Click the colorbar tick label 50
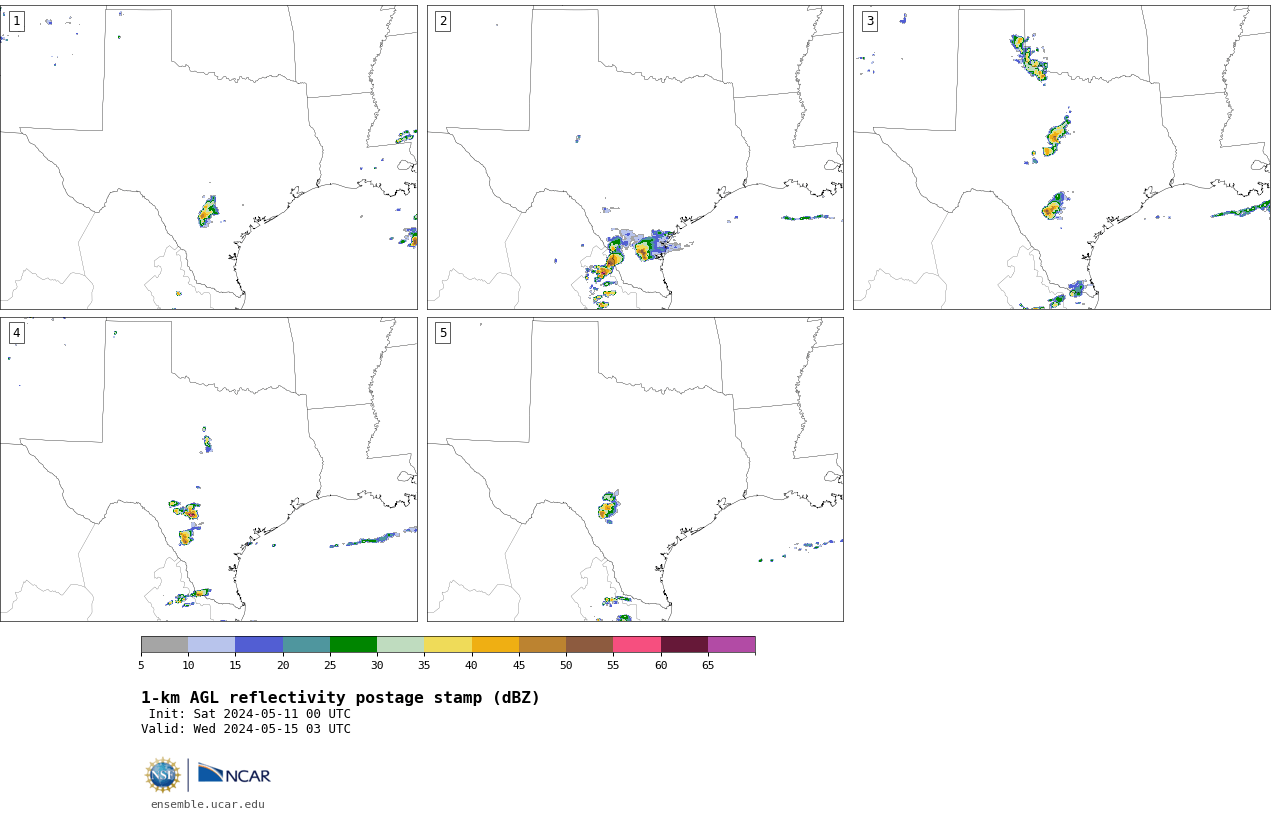1280x815 pixels. tap(566, 665)
